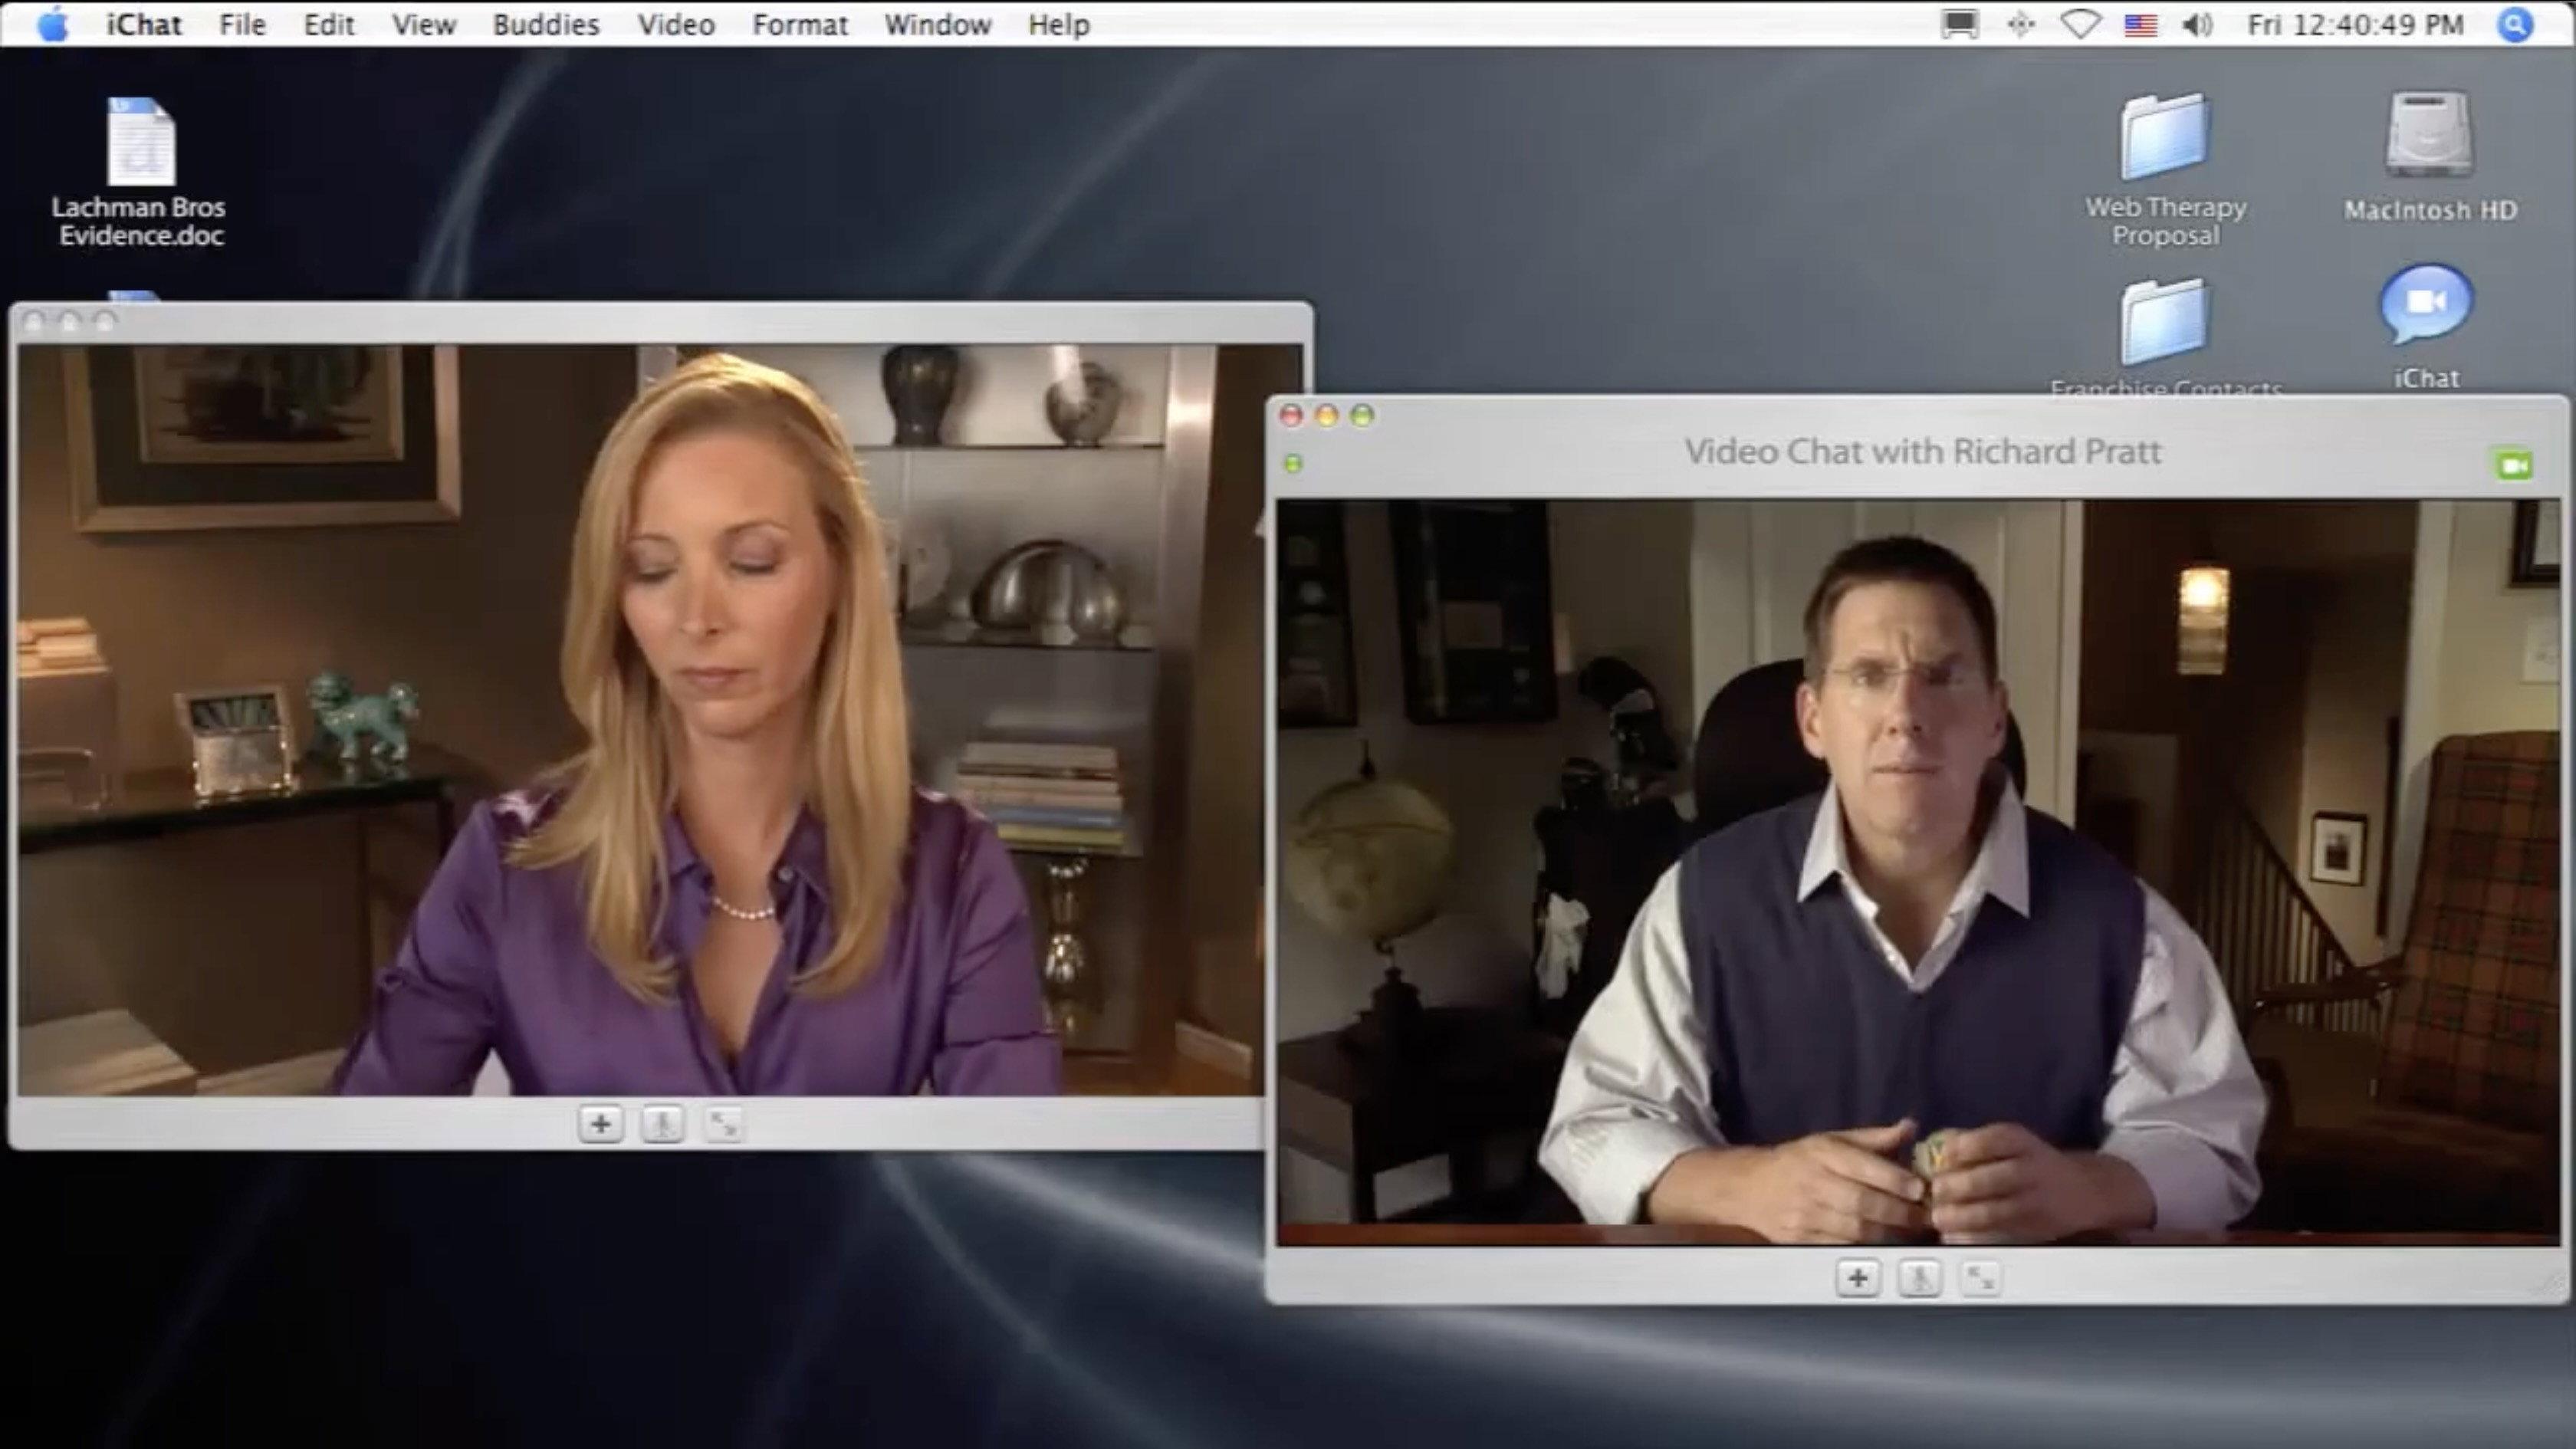Open the Format menu

[x=800, y=24]
